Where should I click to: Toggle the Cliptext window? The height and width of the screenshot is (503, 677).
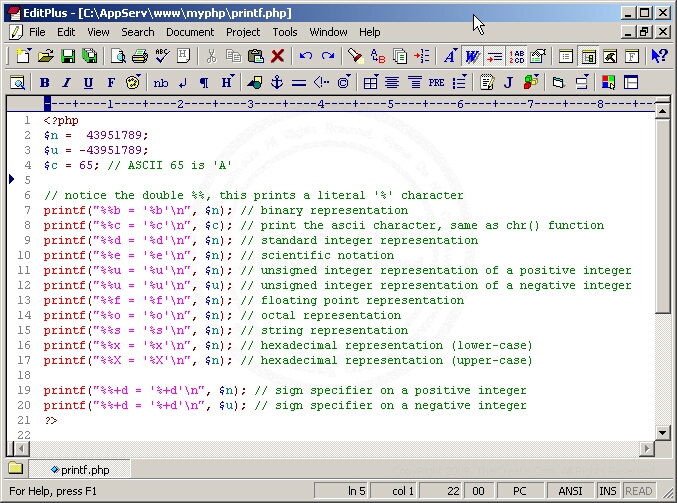pyautogui.click(x=566, y=56)
